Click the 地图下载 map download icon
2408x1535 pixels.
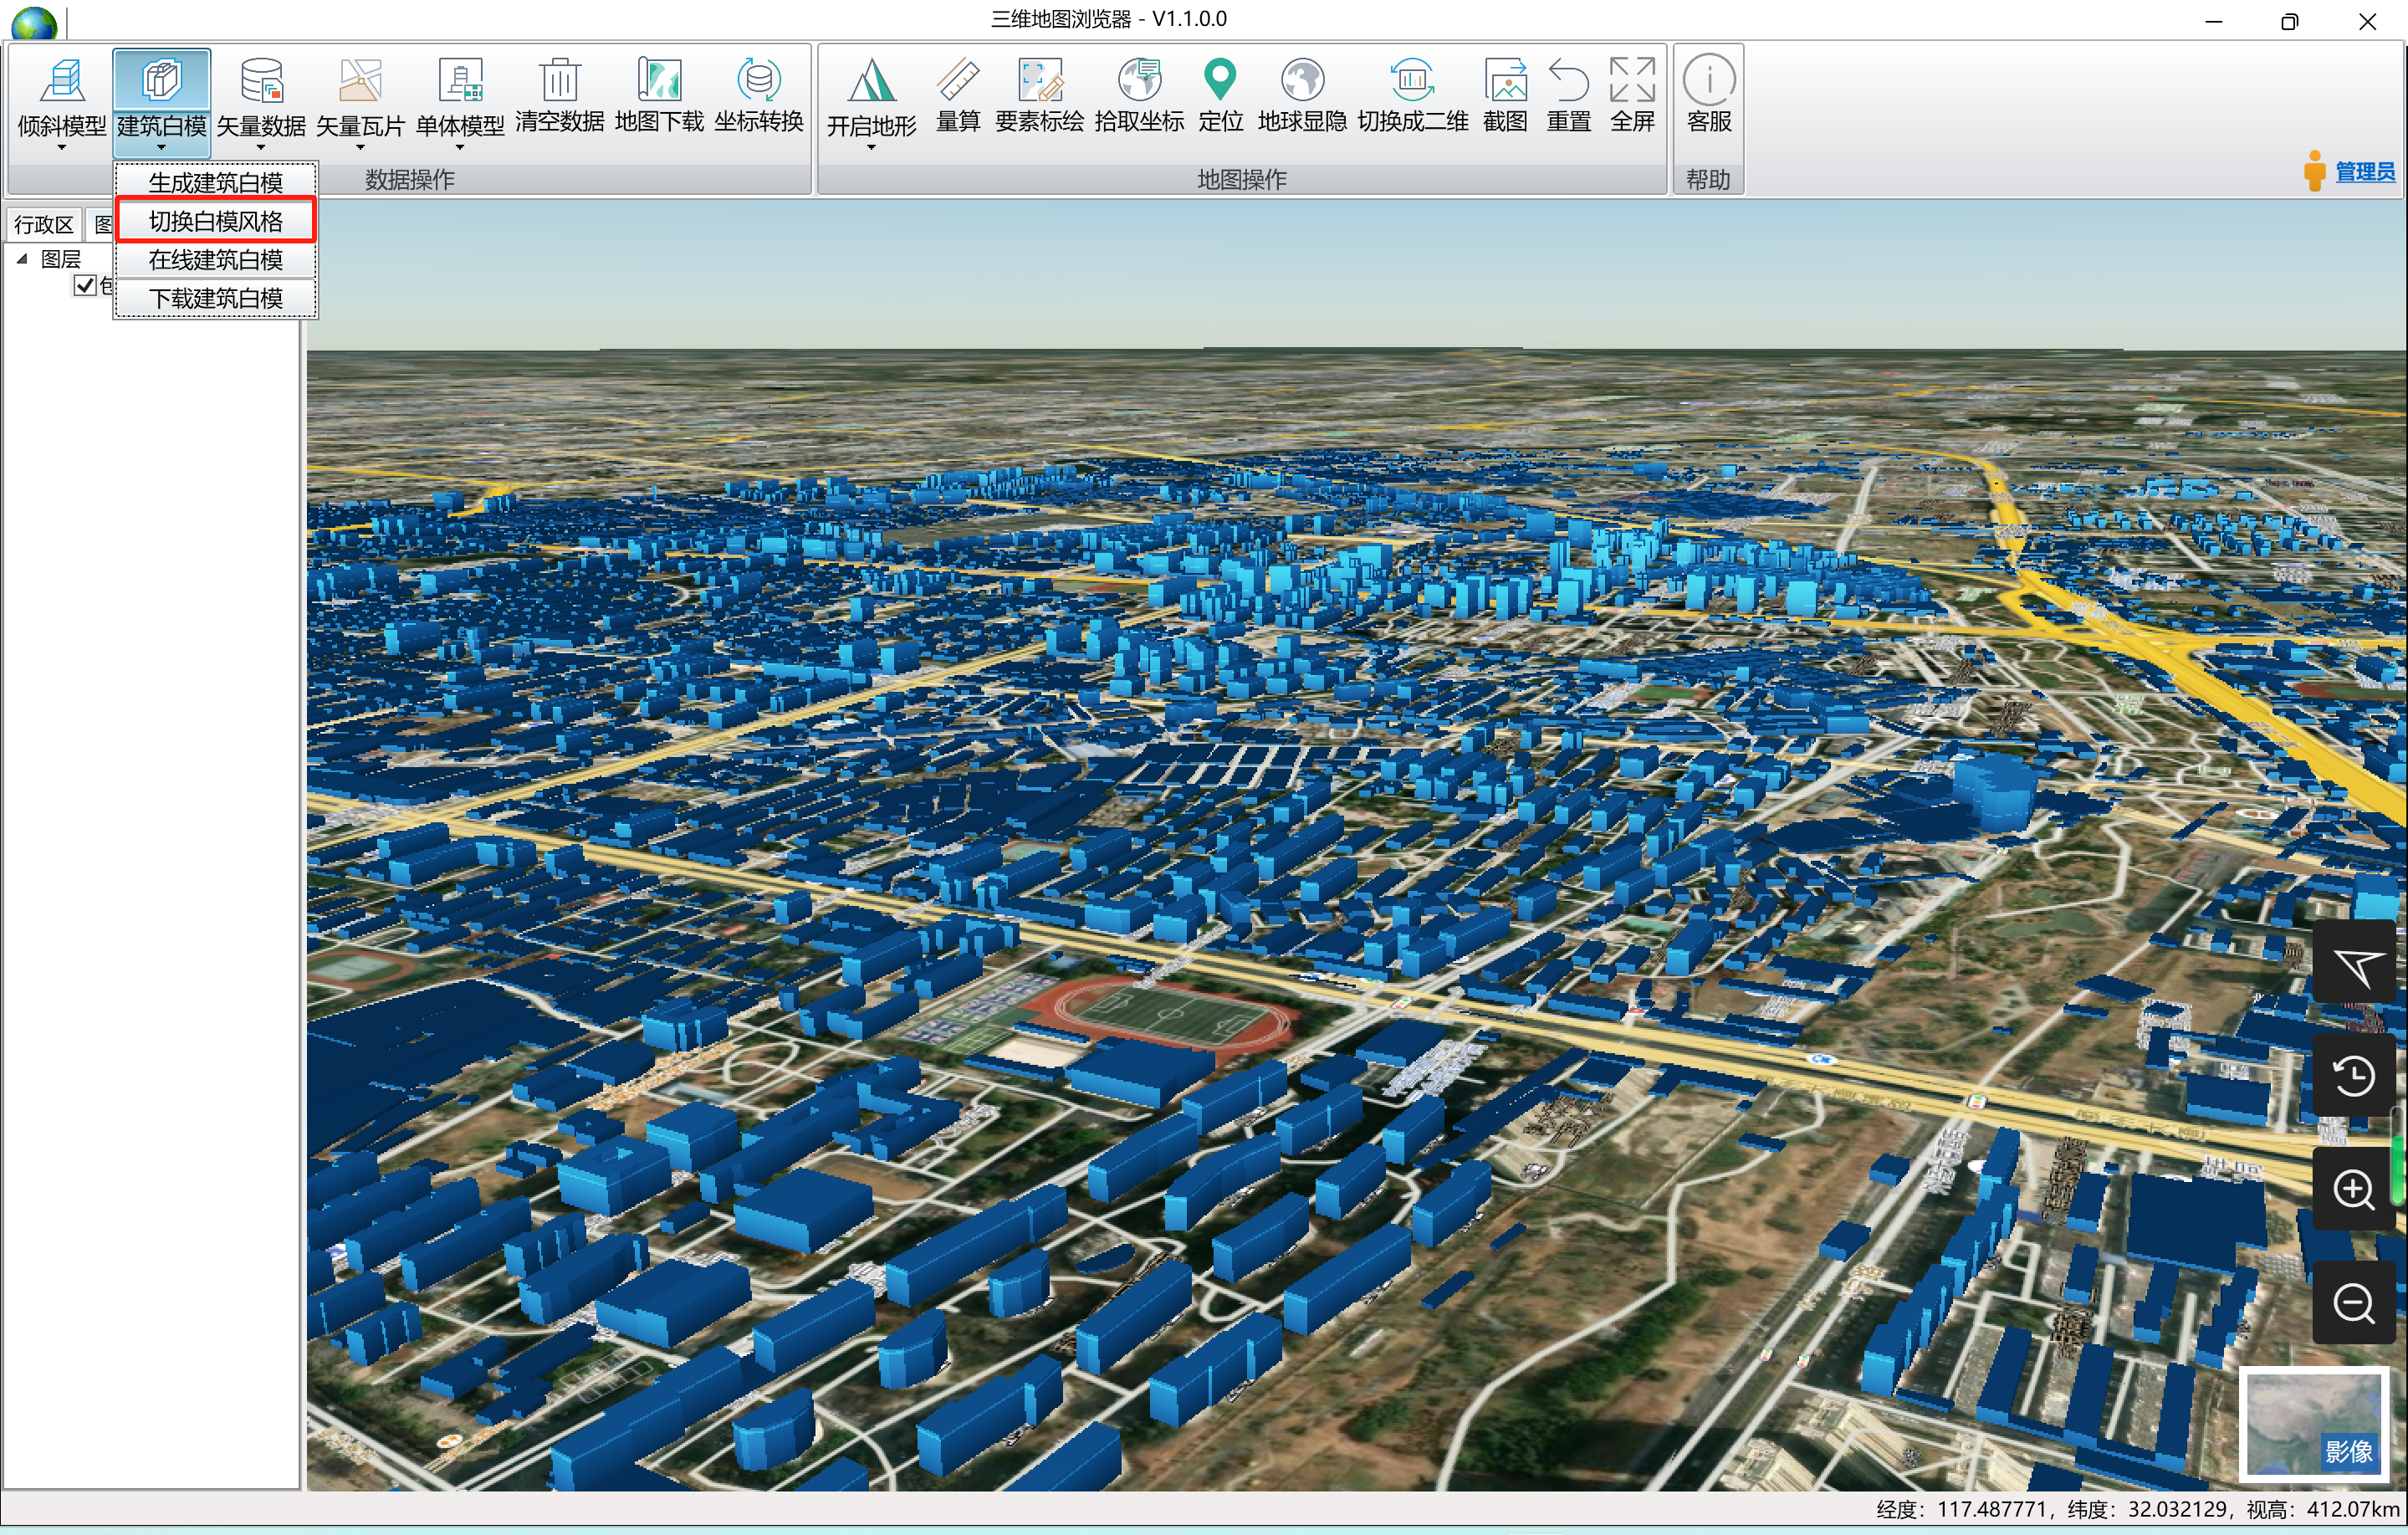[x=659, y=82]
